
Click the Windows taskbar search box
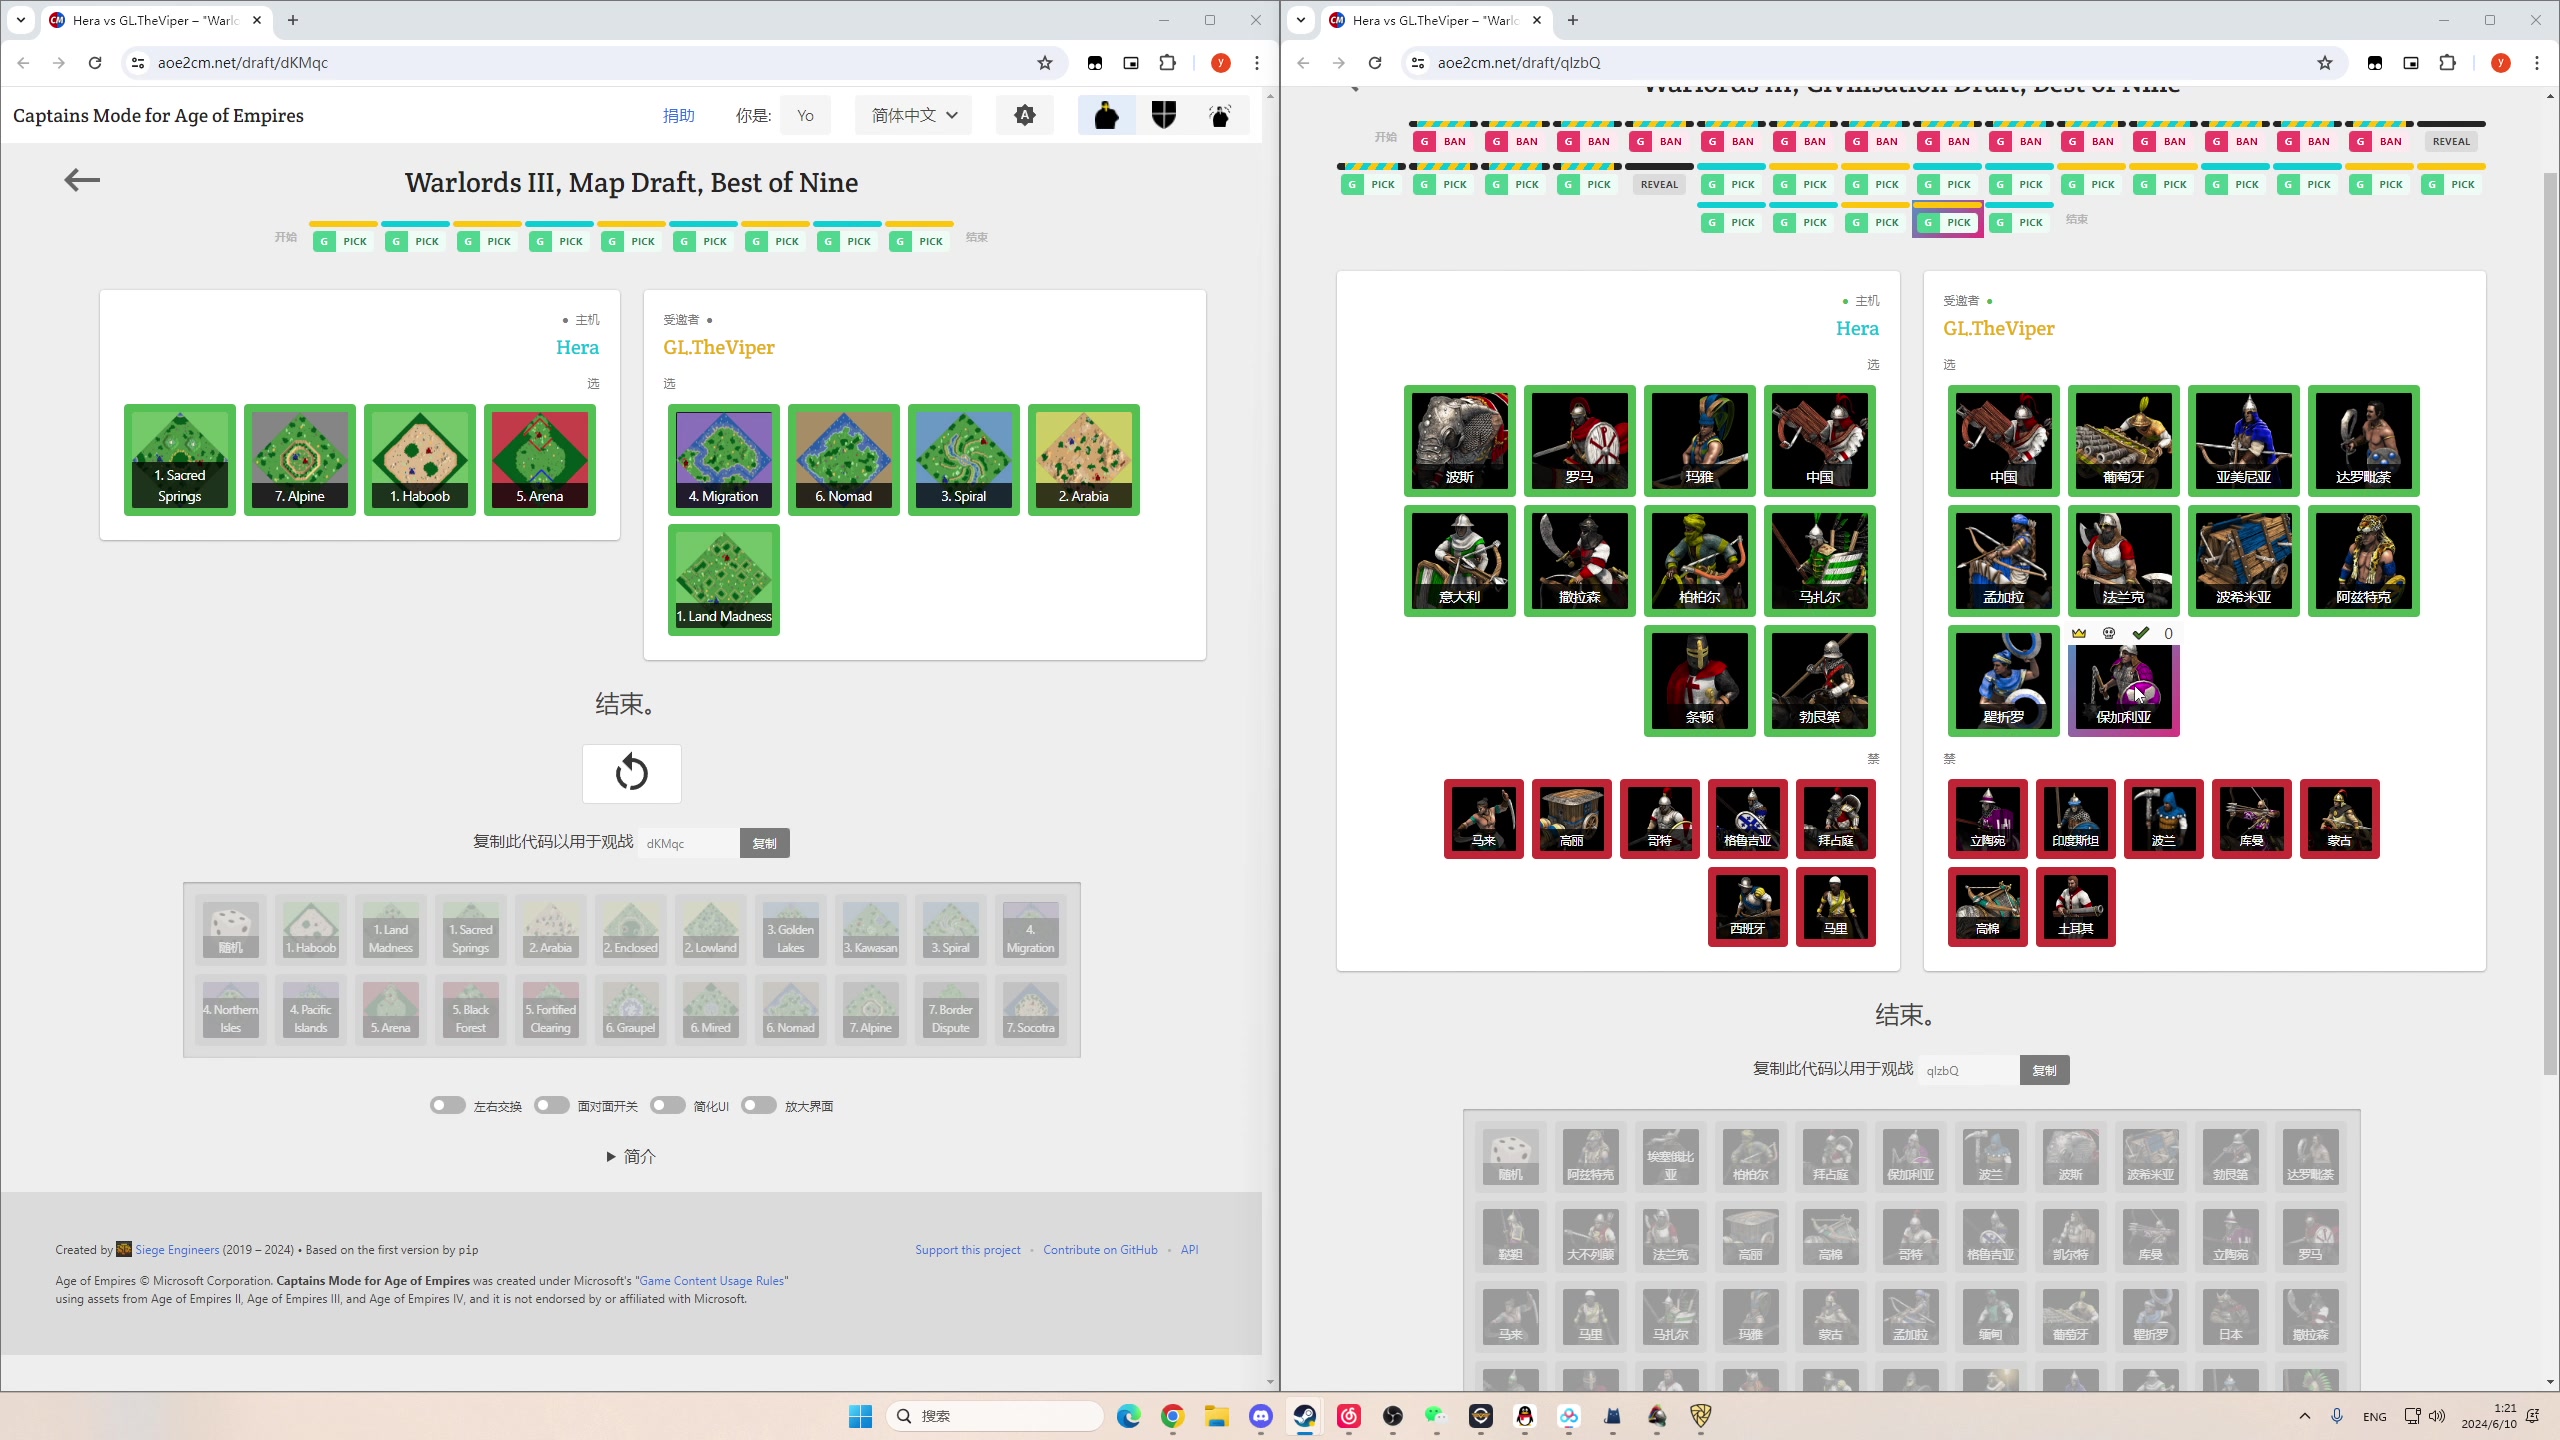pos(995,1416)
